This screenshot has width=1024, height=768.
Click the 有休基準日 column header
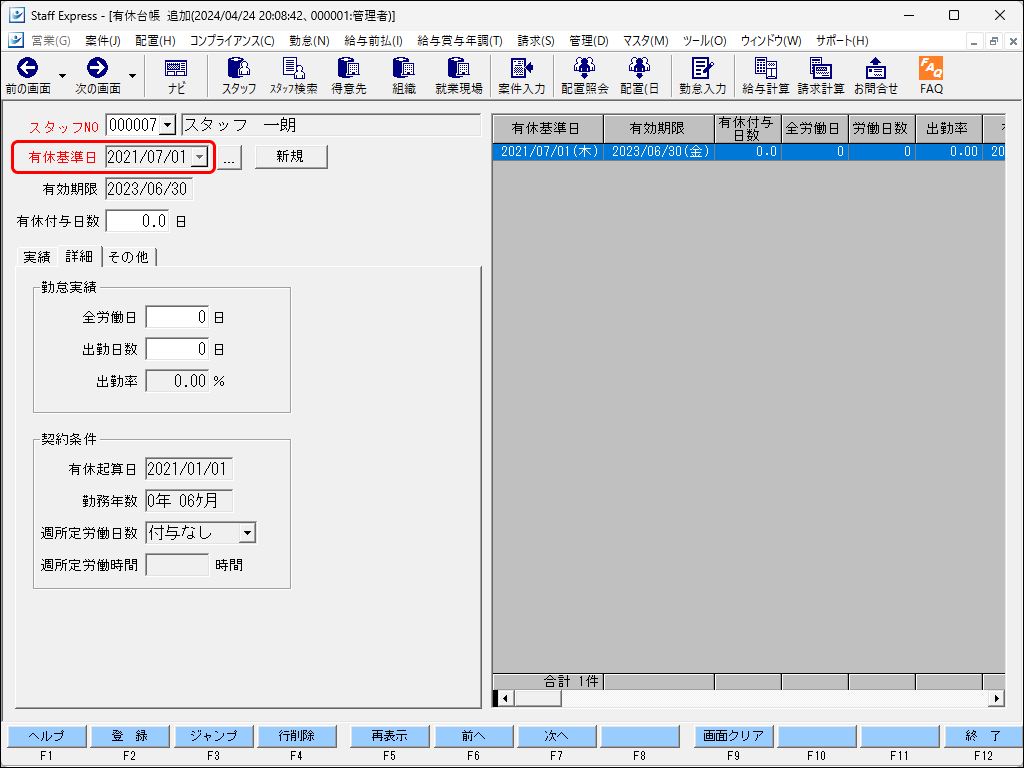(547, 129)
